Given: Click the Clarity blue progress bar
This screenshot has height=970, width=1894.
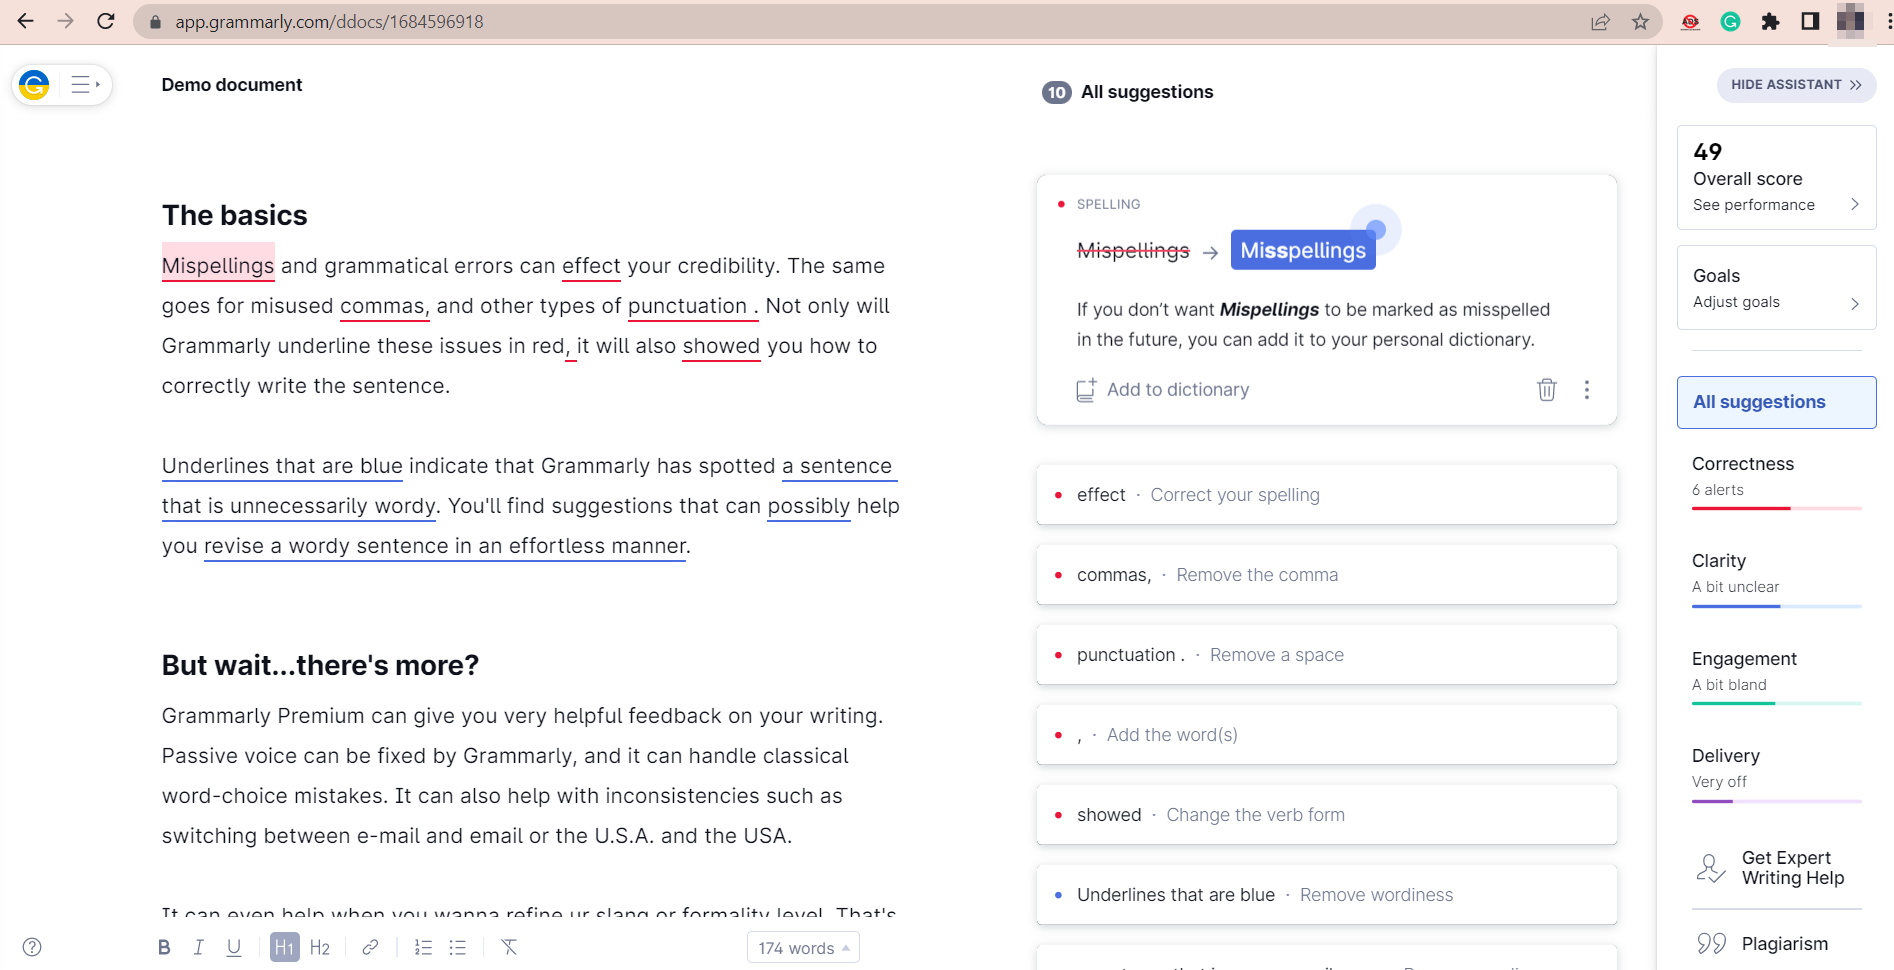Looking at the screenshot, I should pos(1776,606).
